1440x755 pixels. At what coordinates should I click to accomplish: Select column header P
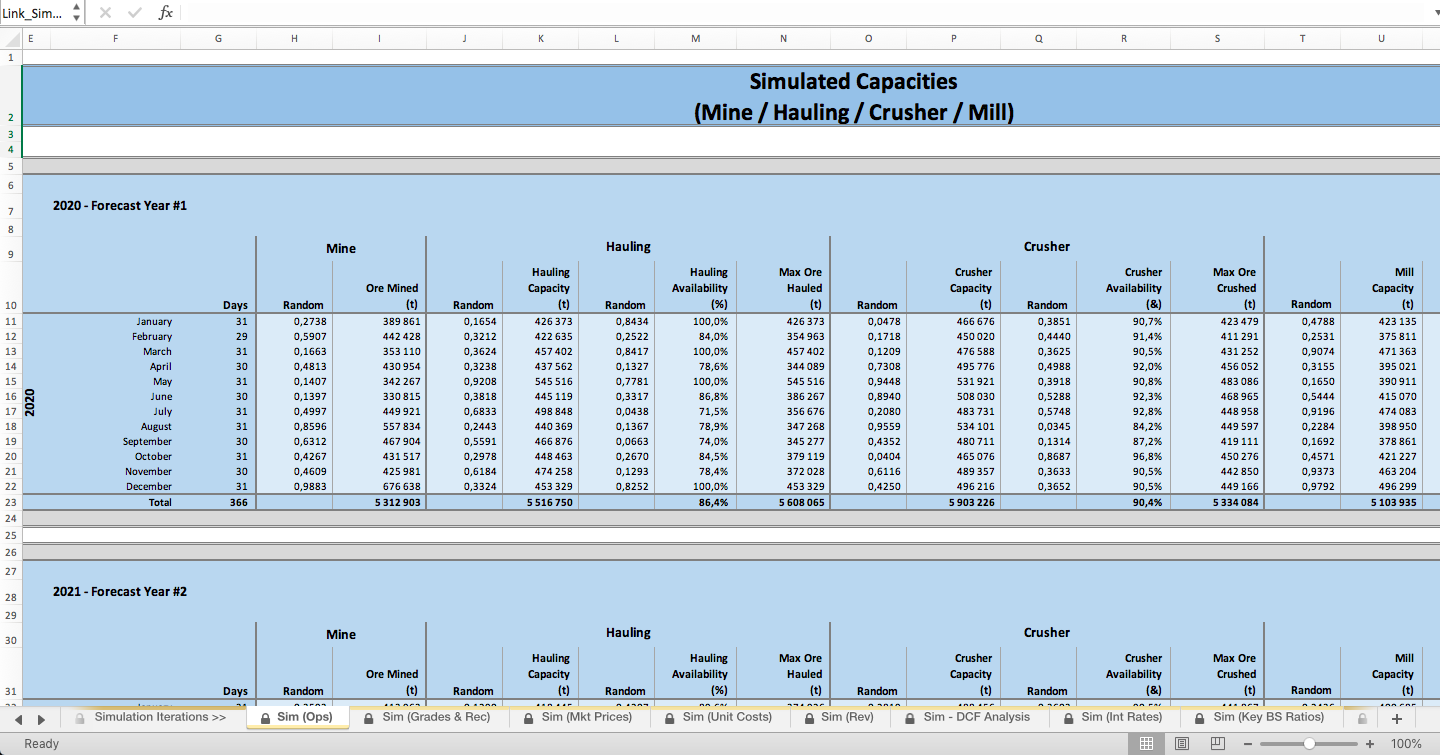[953, 39]
